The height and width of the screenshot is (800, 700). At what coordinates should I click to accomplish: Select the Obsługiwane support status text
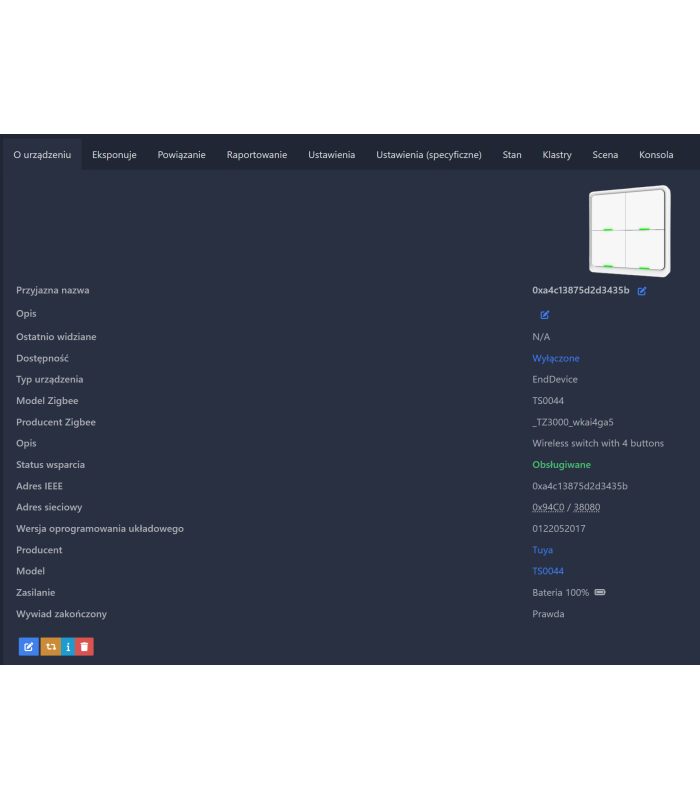[x=561, y=465]
